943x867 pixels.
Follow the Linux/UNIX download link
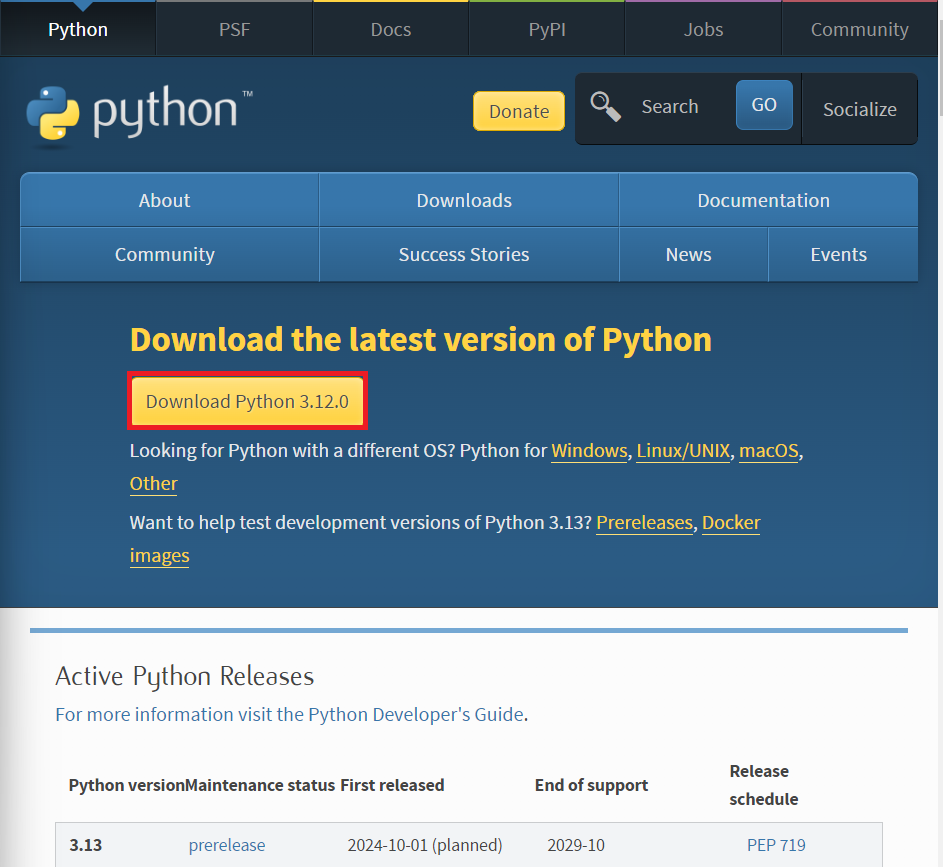pyautogui.click(x=683, y=451)
